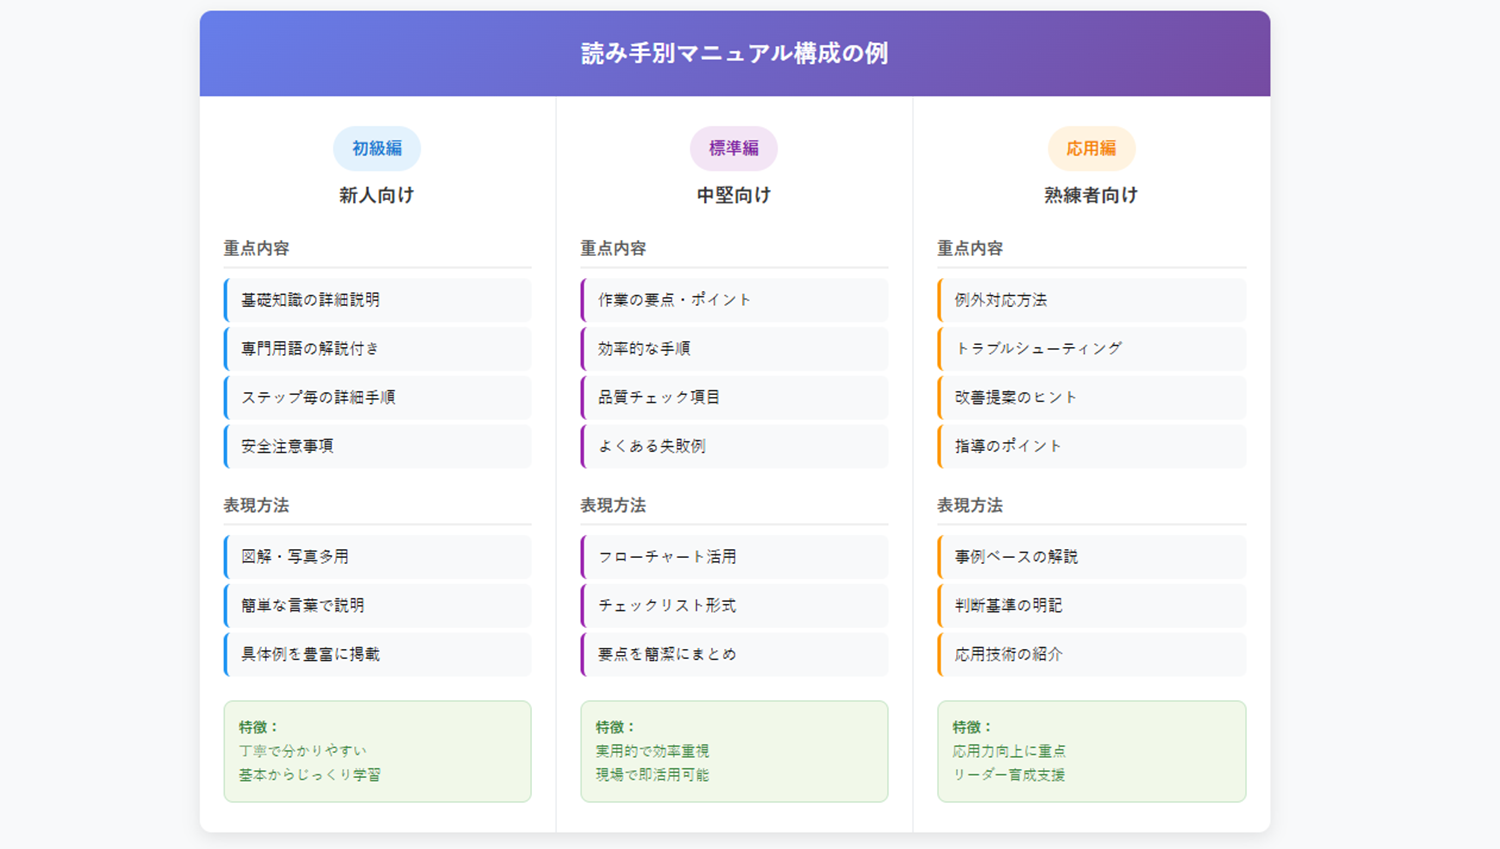Click the title 読み手別マニュアル構成の例
This screenshot has height=849, width=1500.
[735, 54]
